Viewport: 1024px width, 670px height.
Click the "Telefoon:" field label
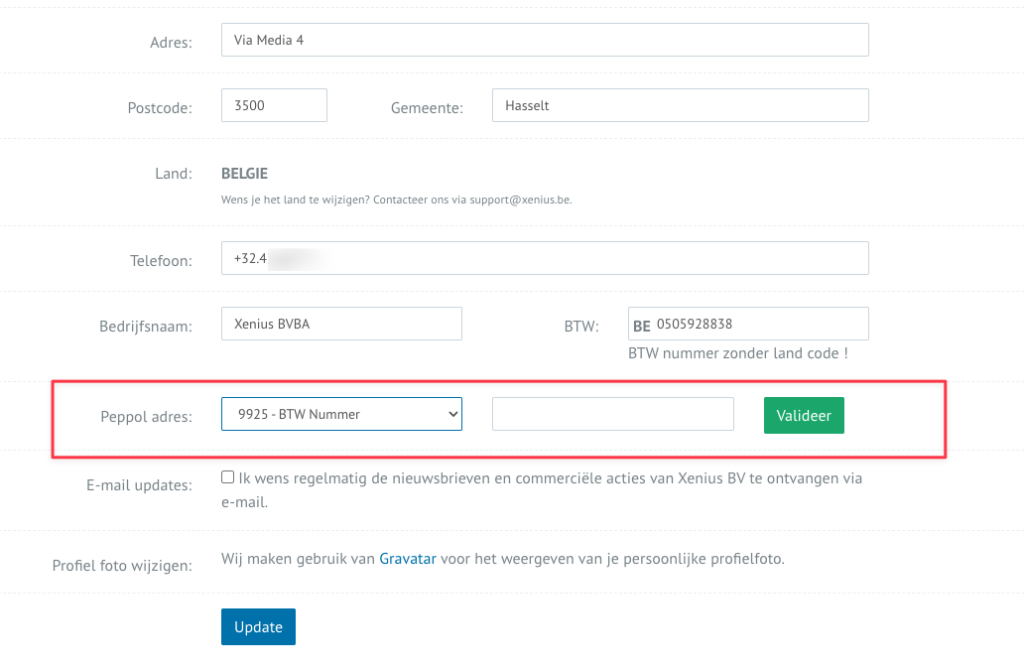[160, 260]
